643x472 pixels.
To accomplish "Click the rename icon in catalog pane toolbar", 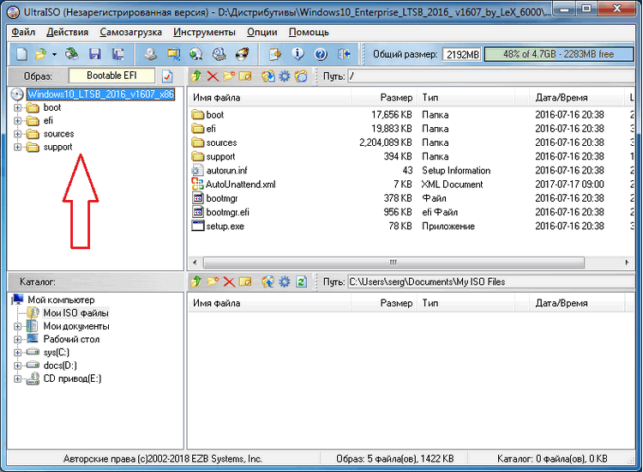I will click(x=245, y=282).
